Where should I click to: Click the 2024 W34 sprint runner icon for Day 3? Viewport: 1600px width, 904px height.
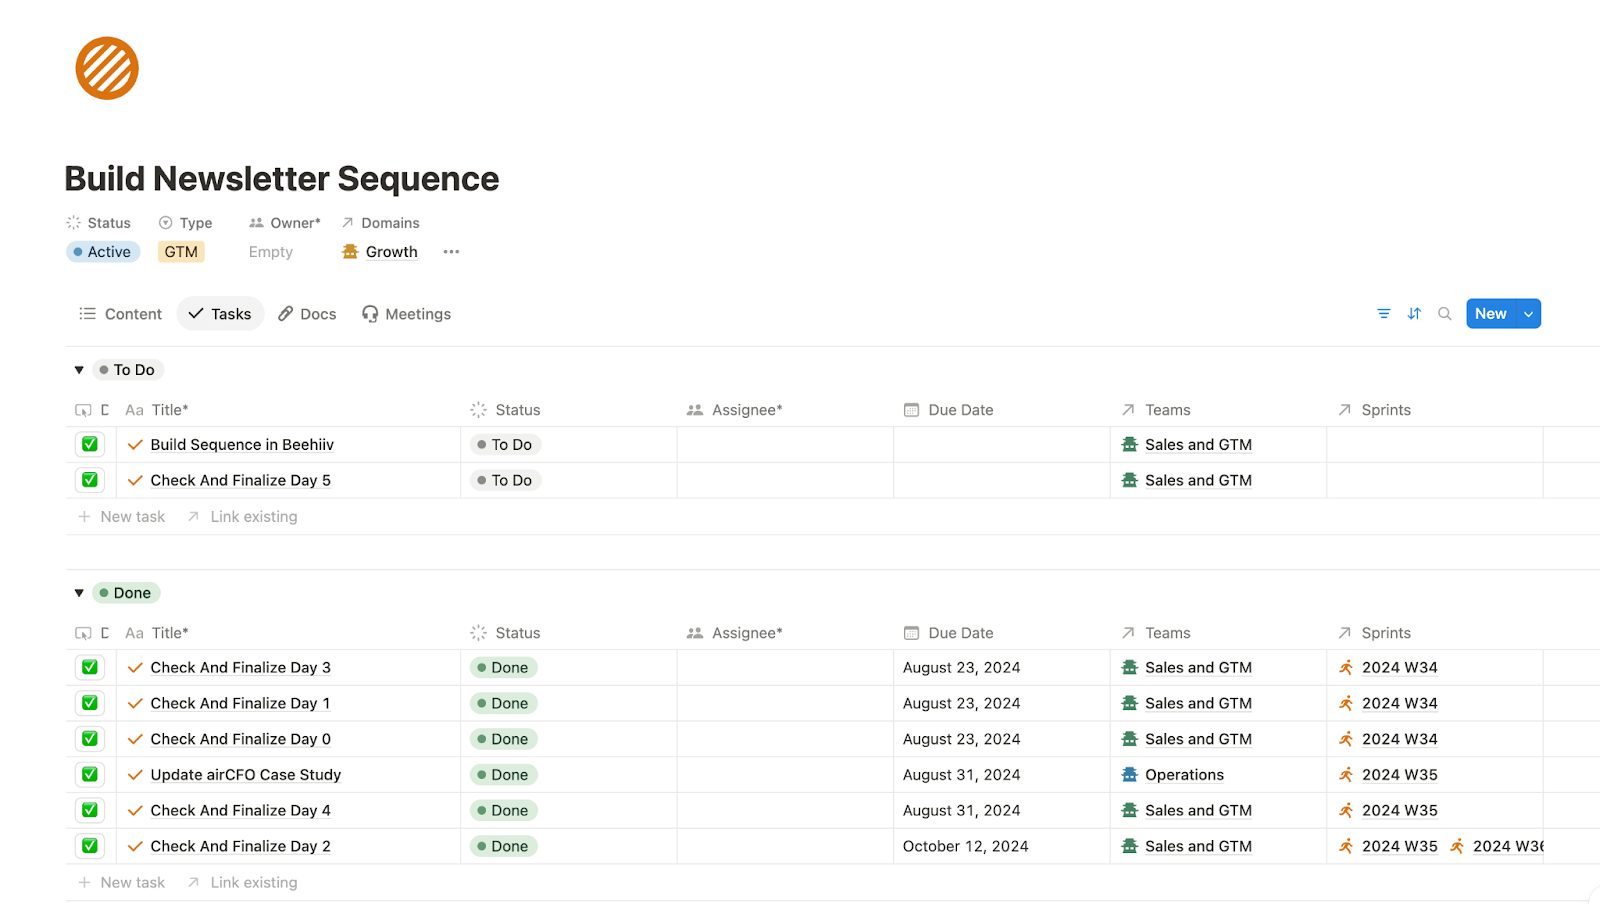[x=1346, y=668]
